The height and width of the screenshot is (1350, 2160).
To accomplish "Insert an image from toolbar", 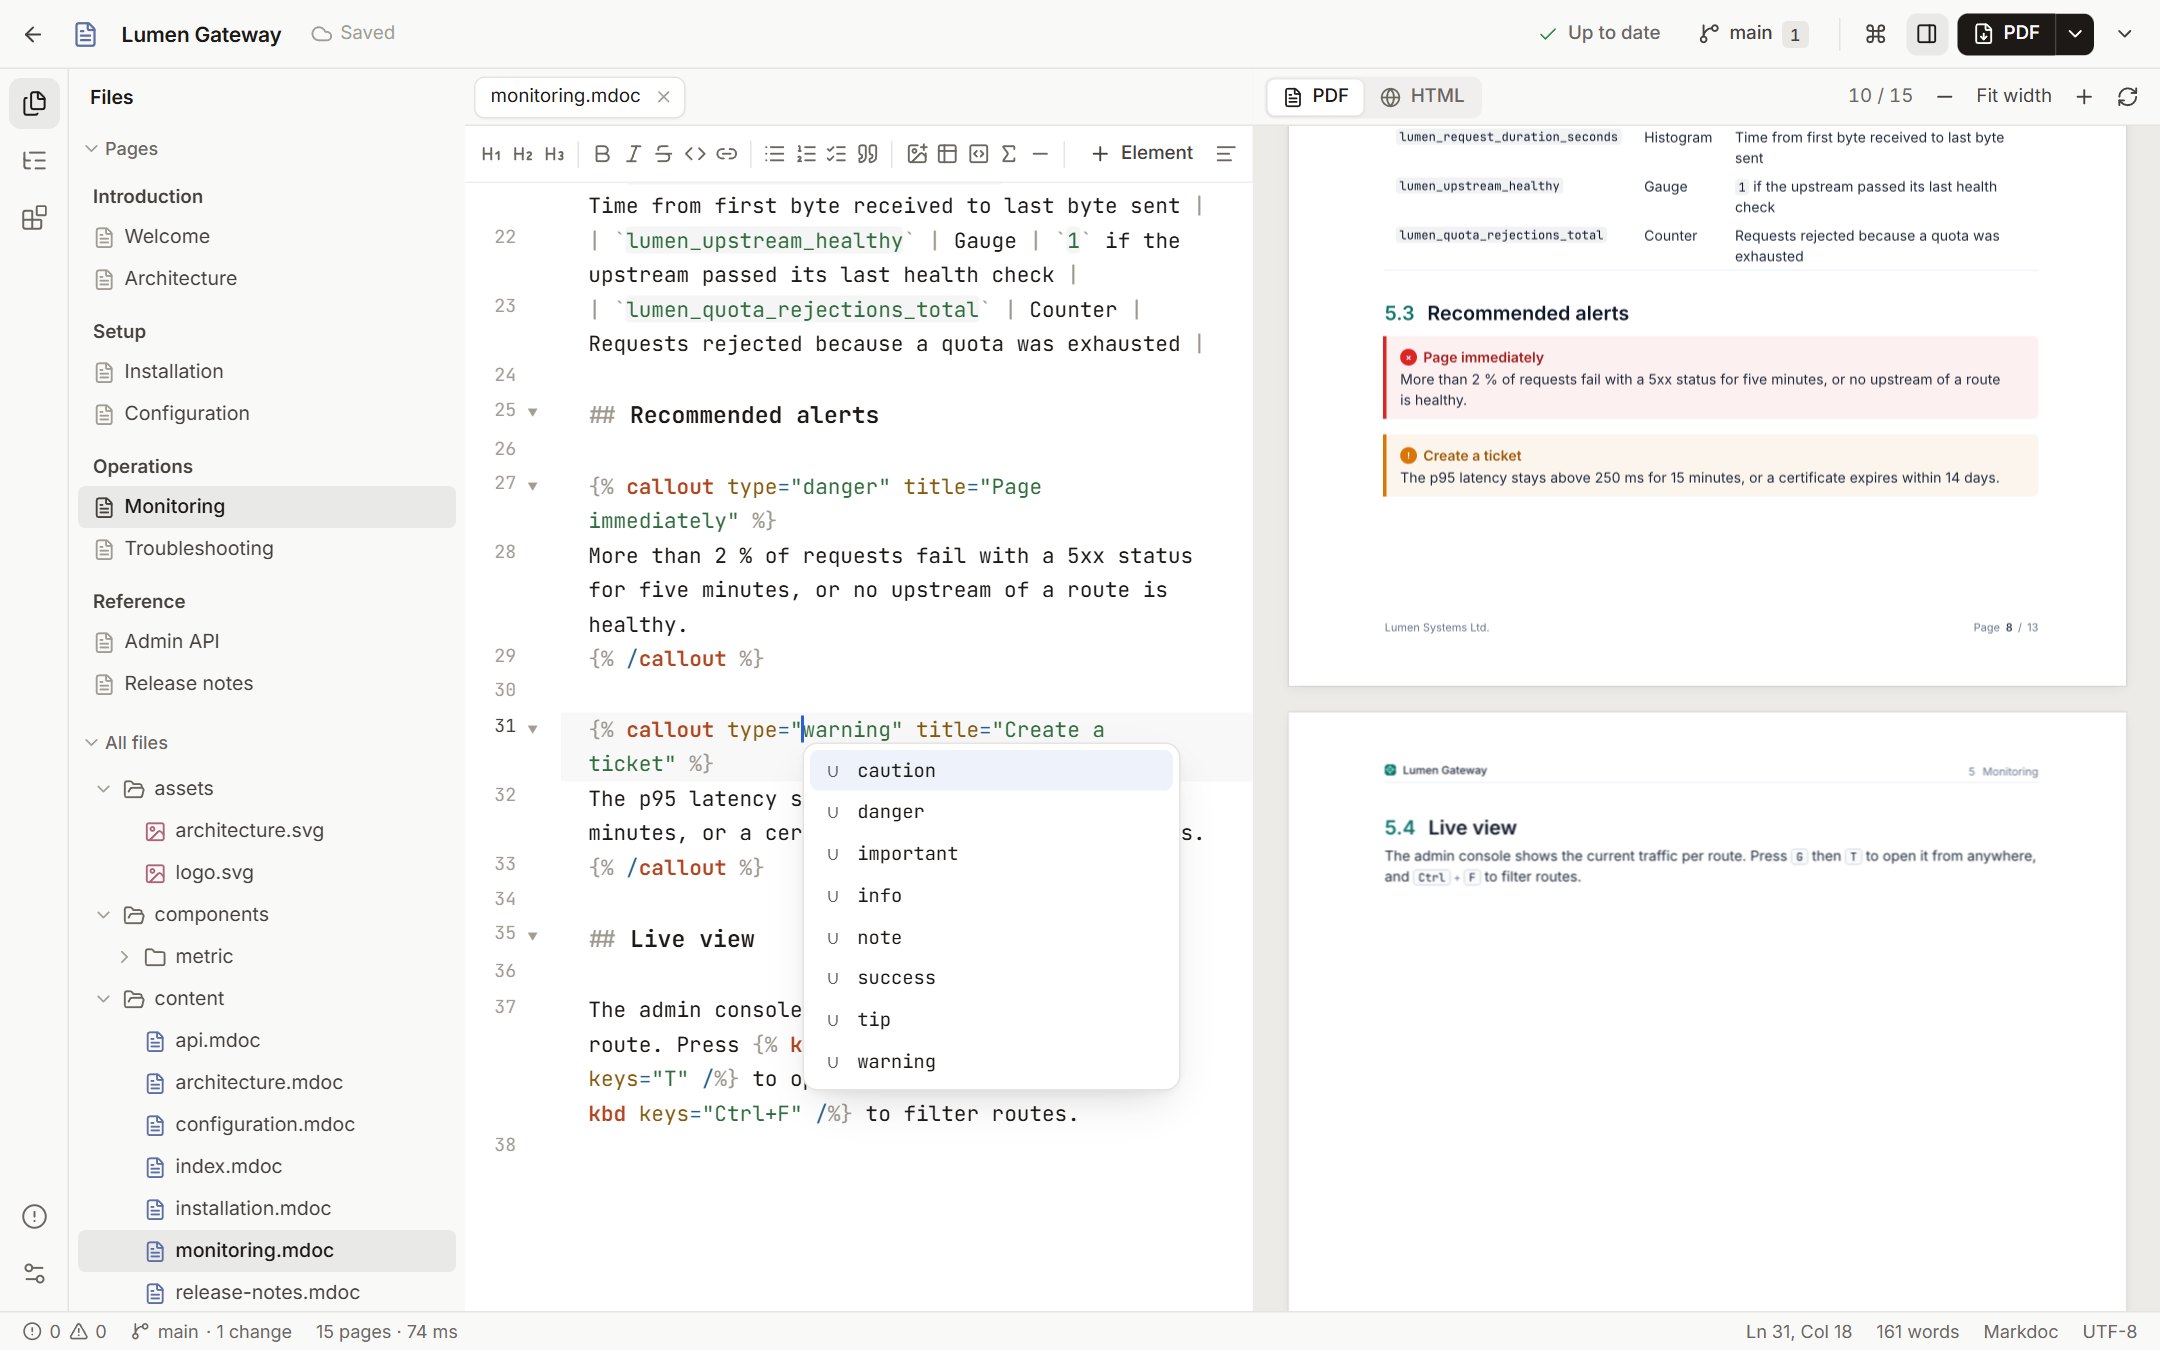I will [917, 153].
